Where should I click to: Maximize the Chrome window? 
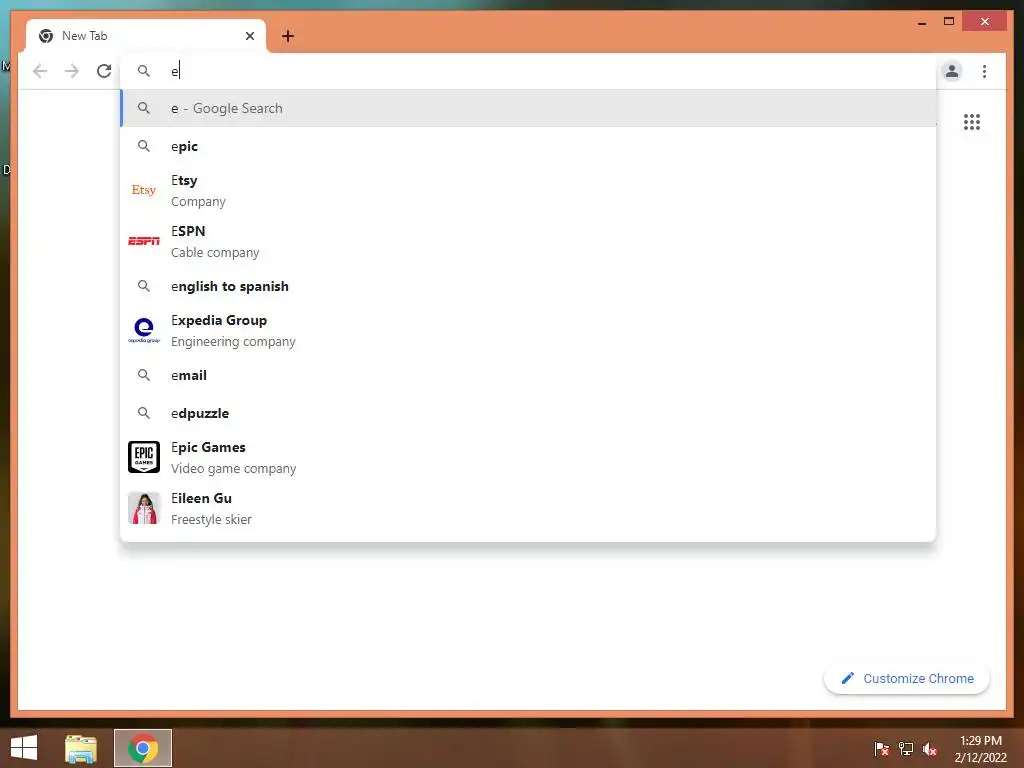pyautogui.click(x=949, y=22)
